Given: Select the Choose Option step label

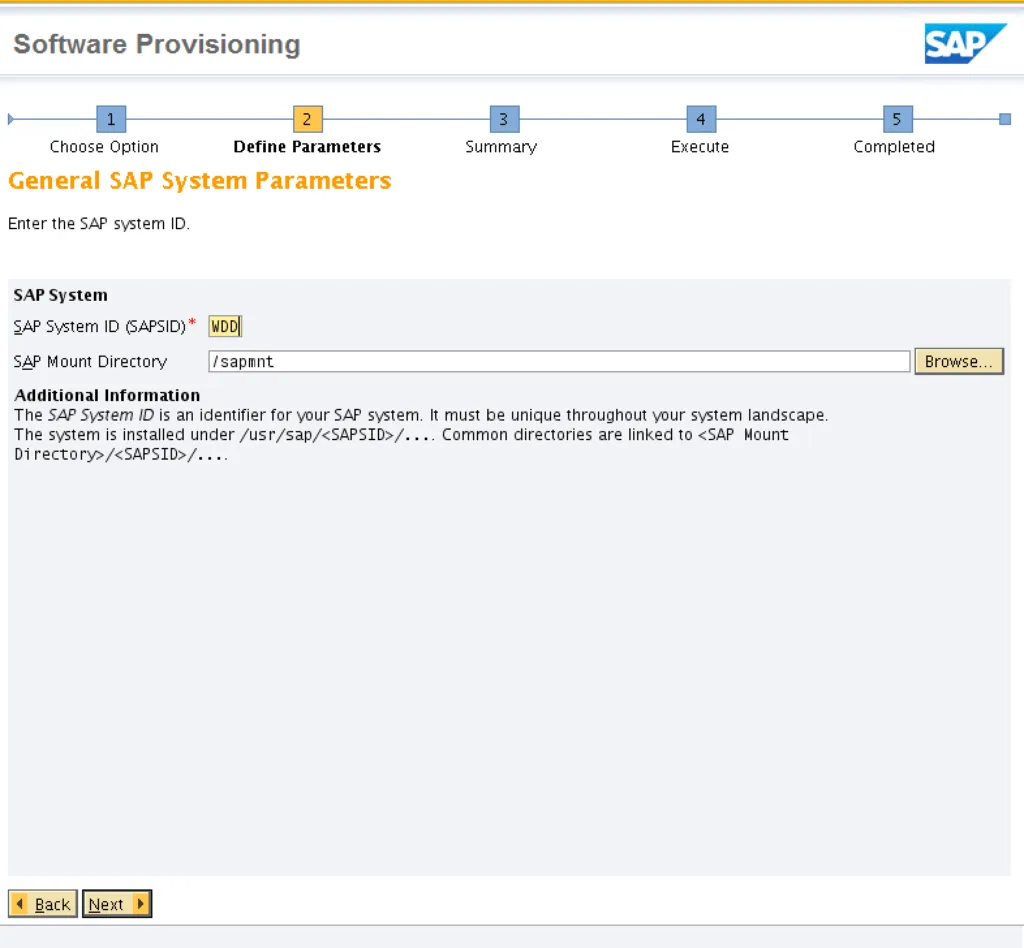Looking at the screenshot, I should pos(104,147).
